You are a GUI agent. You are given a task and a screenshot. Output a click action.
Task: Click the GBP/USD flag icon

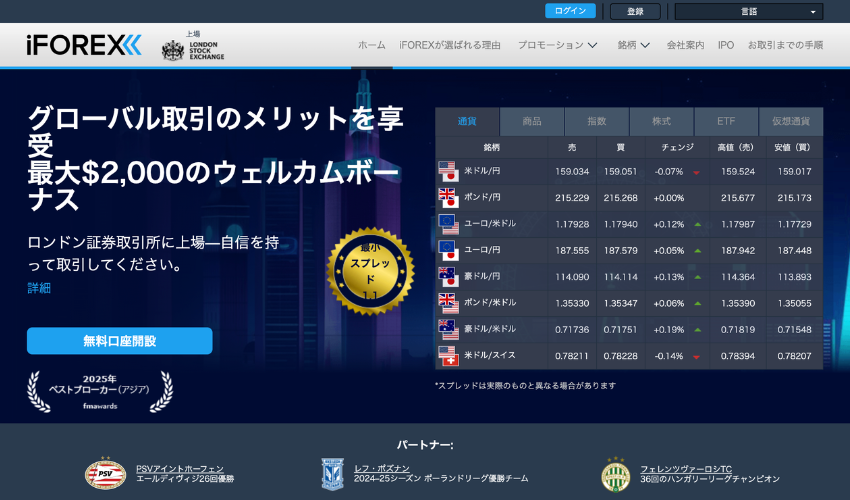[448, 303]
